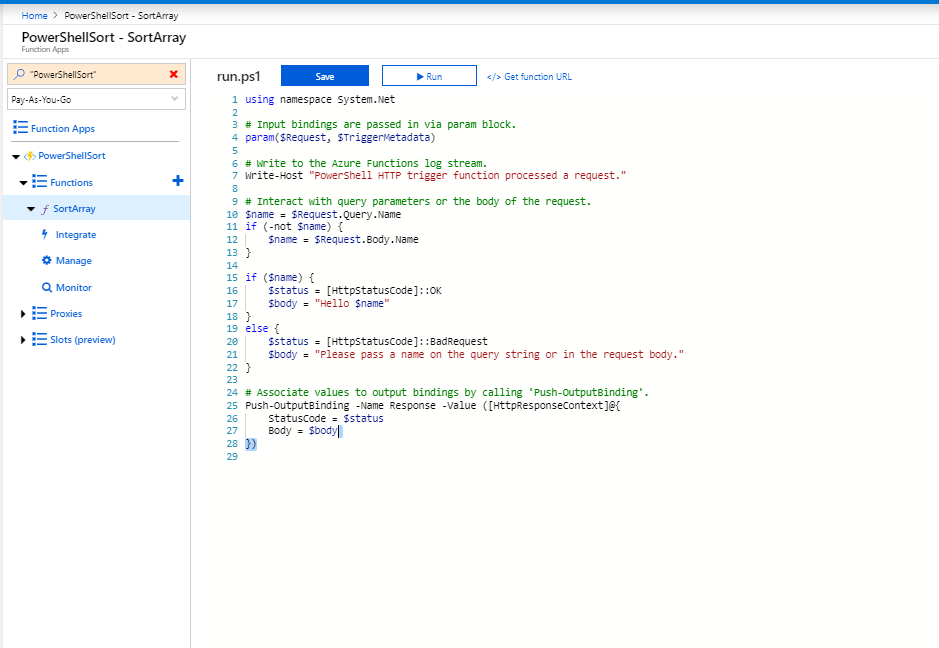
Task: Click the 'Body = $body' line
Action: 302,431
